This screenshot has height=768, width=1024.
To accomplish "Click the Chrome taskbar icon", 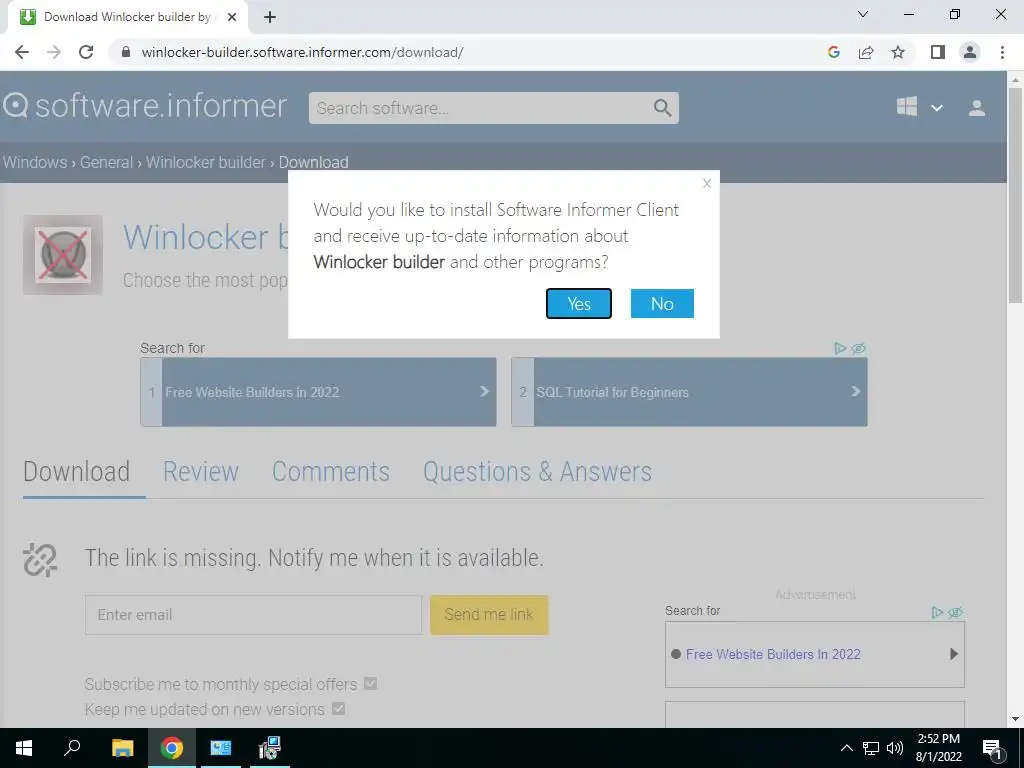I will (172, 748).
